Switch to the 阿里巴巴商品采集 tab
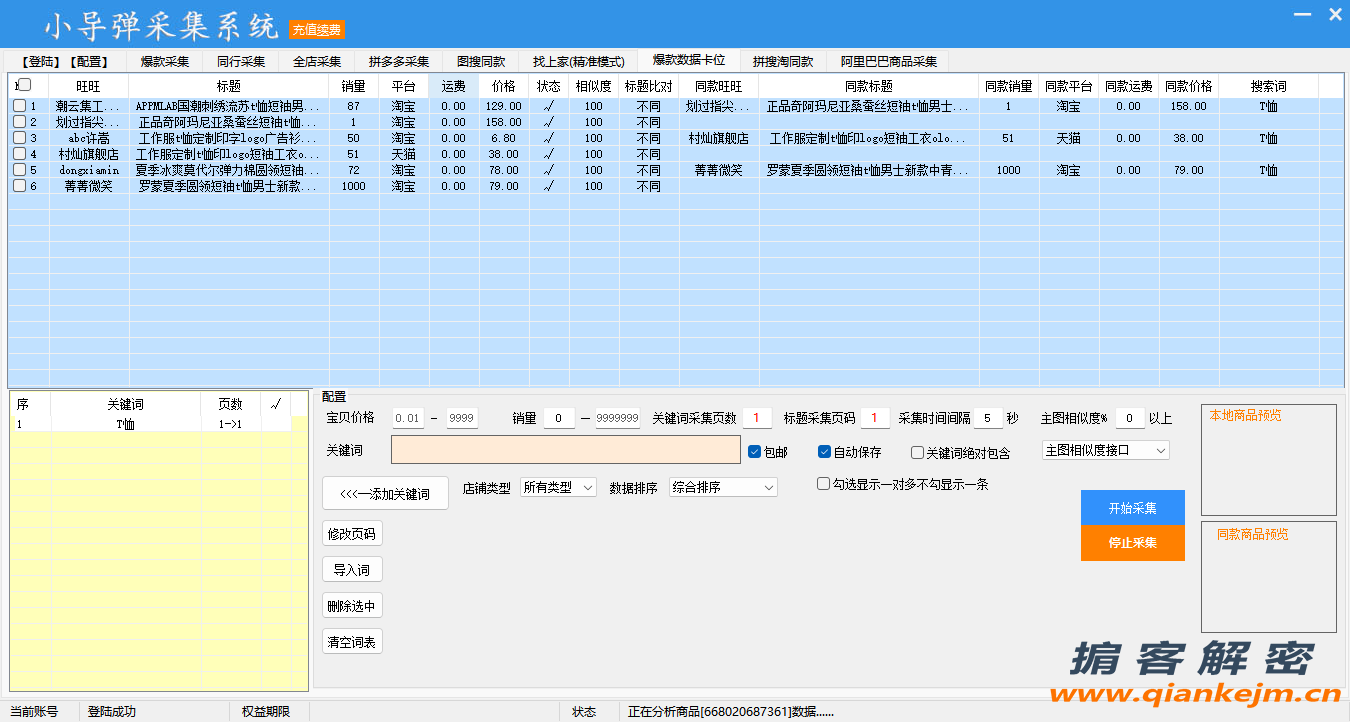This screenshot has width=1350, height=722. [x=888, y=61]
